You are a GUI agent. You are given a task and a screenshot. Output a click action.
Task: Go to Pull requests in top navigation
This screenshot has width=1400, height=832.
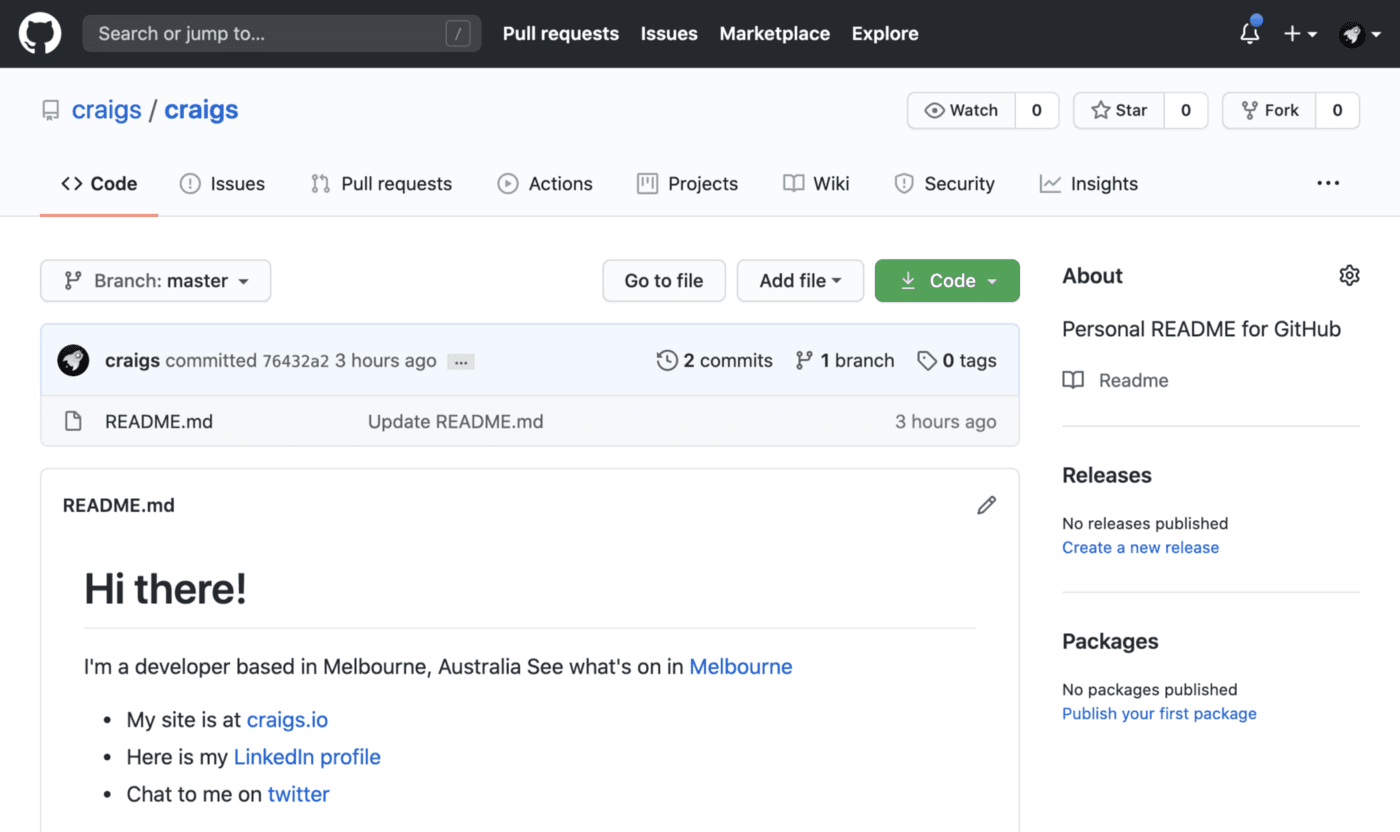tap(561, 33)
